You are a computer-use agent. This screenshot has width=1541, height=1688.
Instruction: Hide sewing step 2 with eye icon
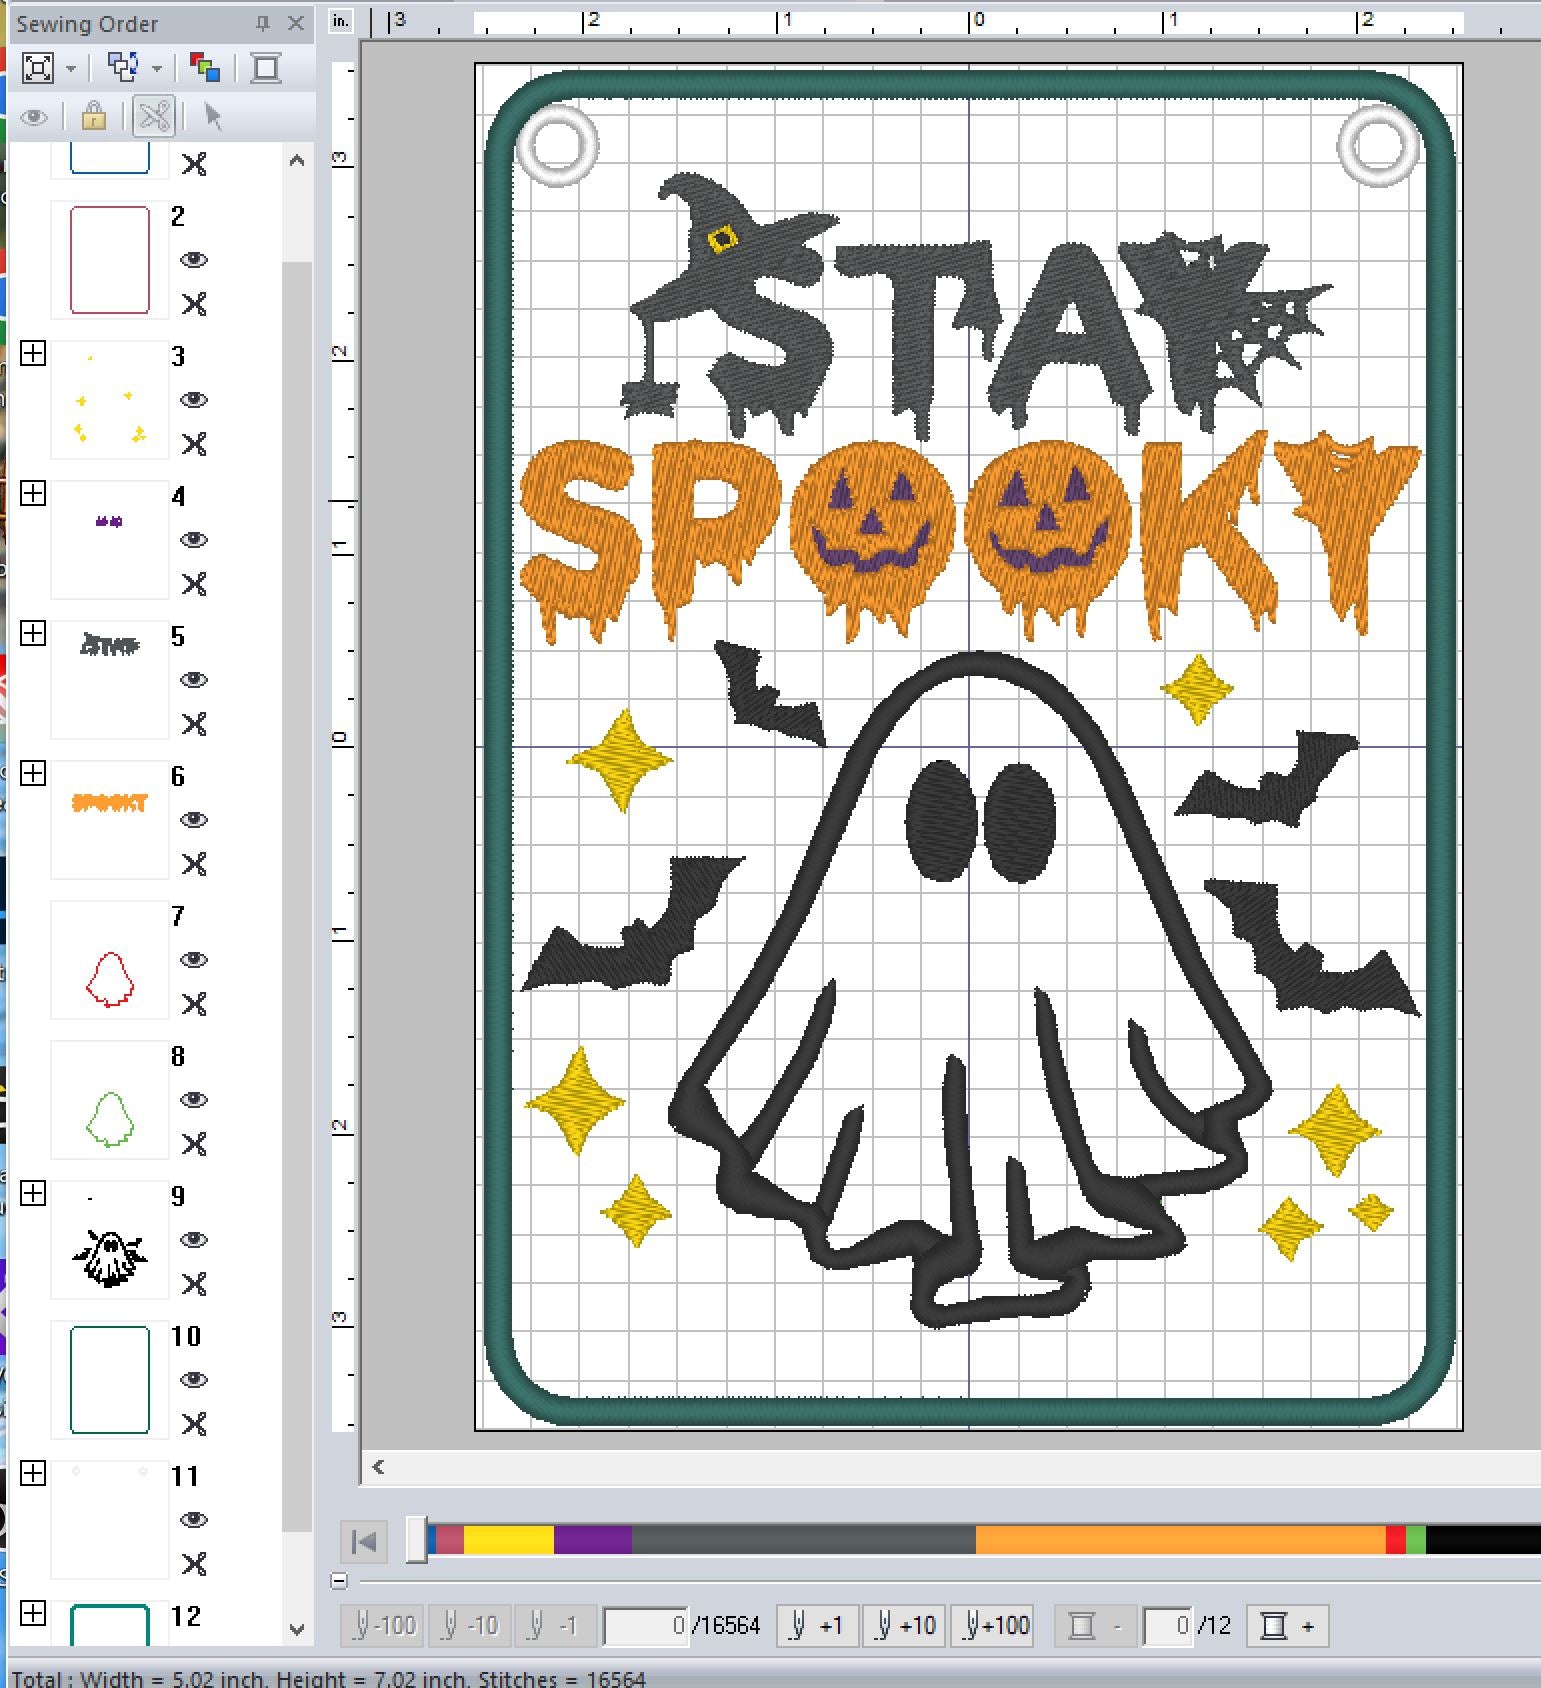click(193, 260)
